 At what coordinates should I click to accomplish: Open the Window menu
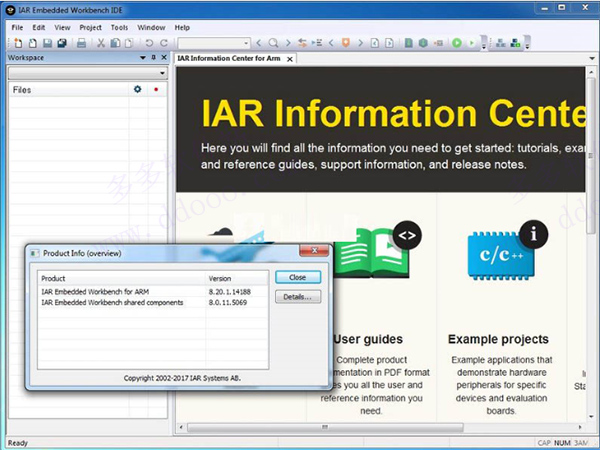point(151,28)
